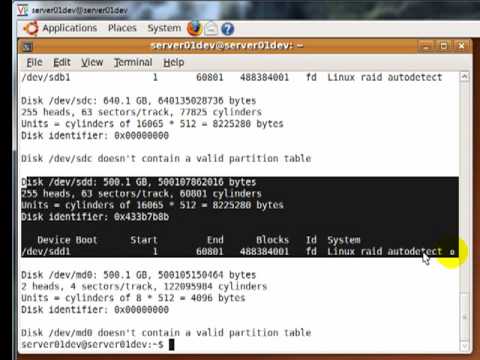Screen dimensions: 480x360
Task: Click 'Disk /dev/sdc: 640.1 GB' line
Action: (x=139, y=101)
